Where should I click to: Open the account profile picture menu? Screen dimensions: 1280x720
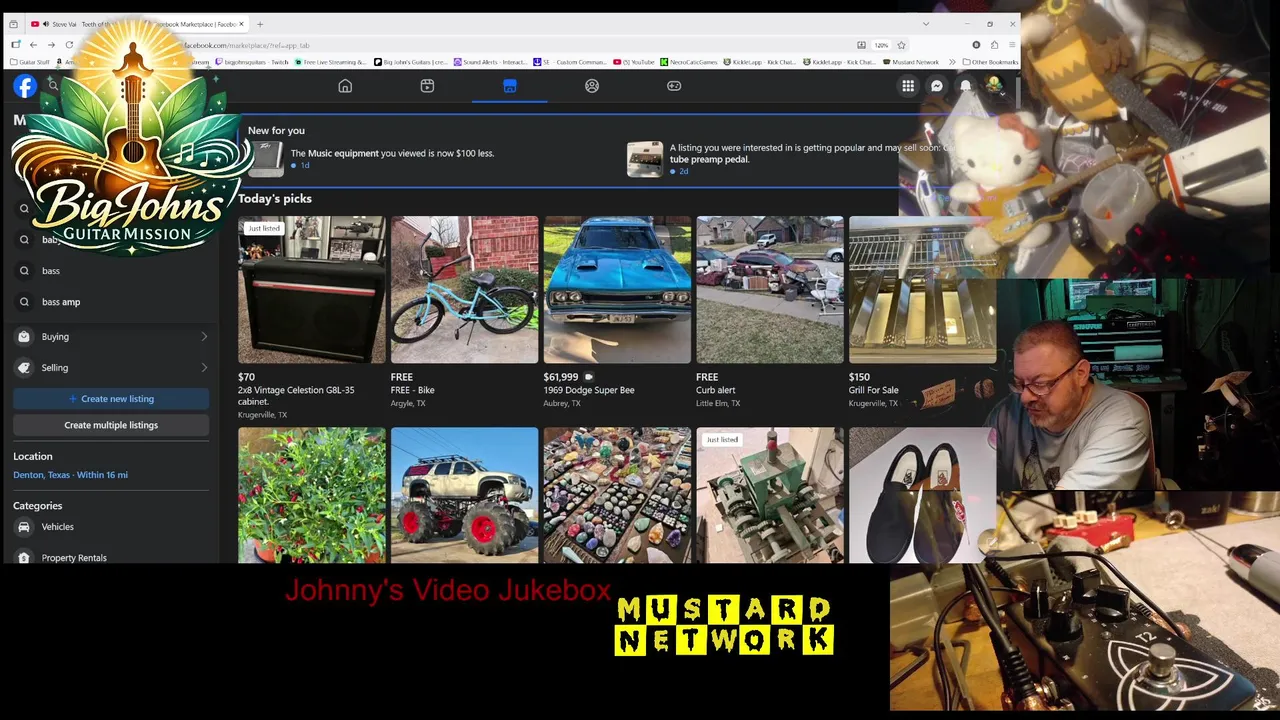point(994,86)
